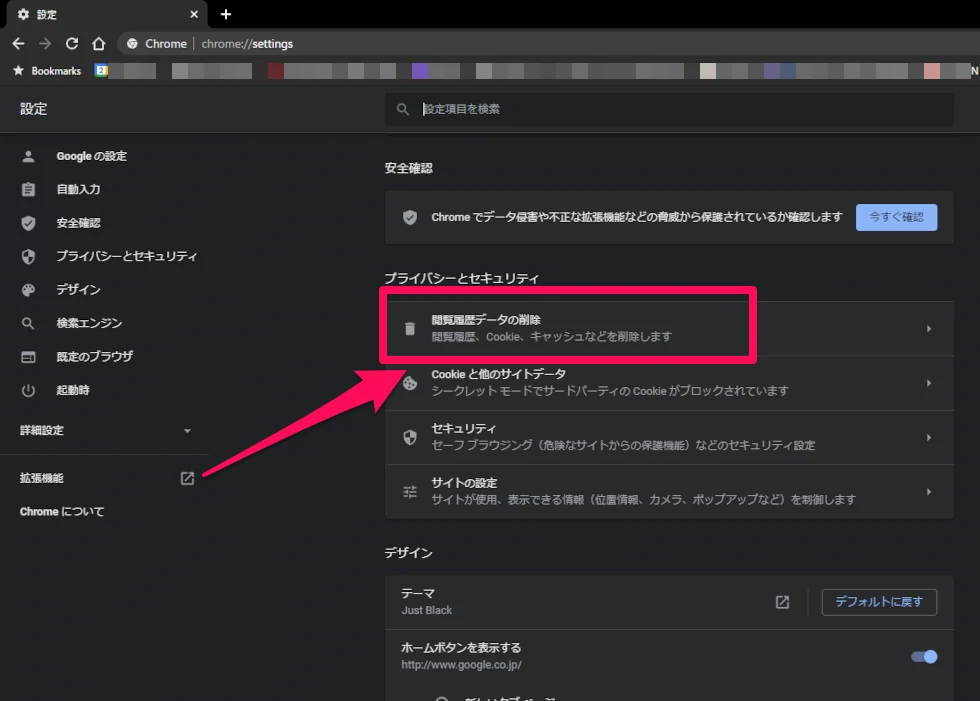
Task: Click the back navigation arrow
Action: point(18,43)
